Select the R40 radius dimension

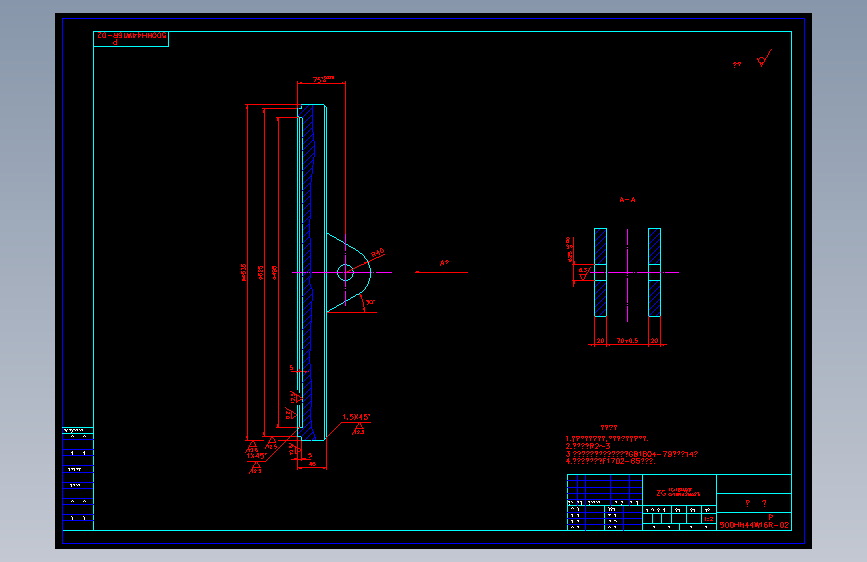(x=378, y=253)
